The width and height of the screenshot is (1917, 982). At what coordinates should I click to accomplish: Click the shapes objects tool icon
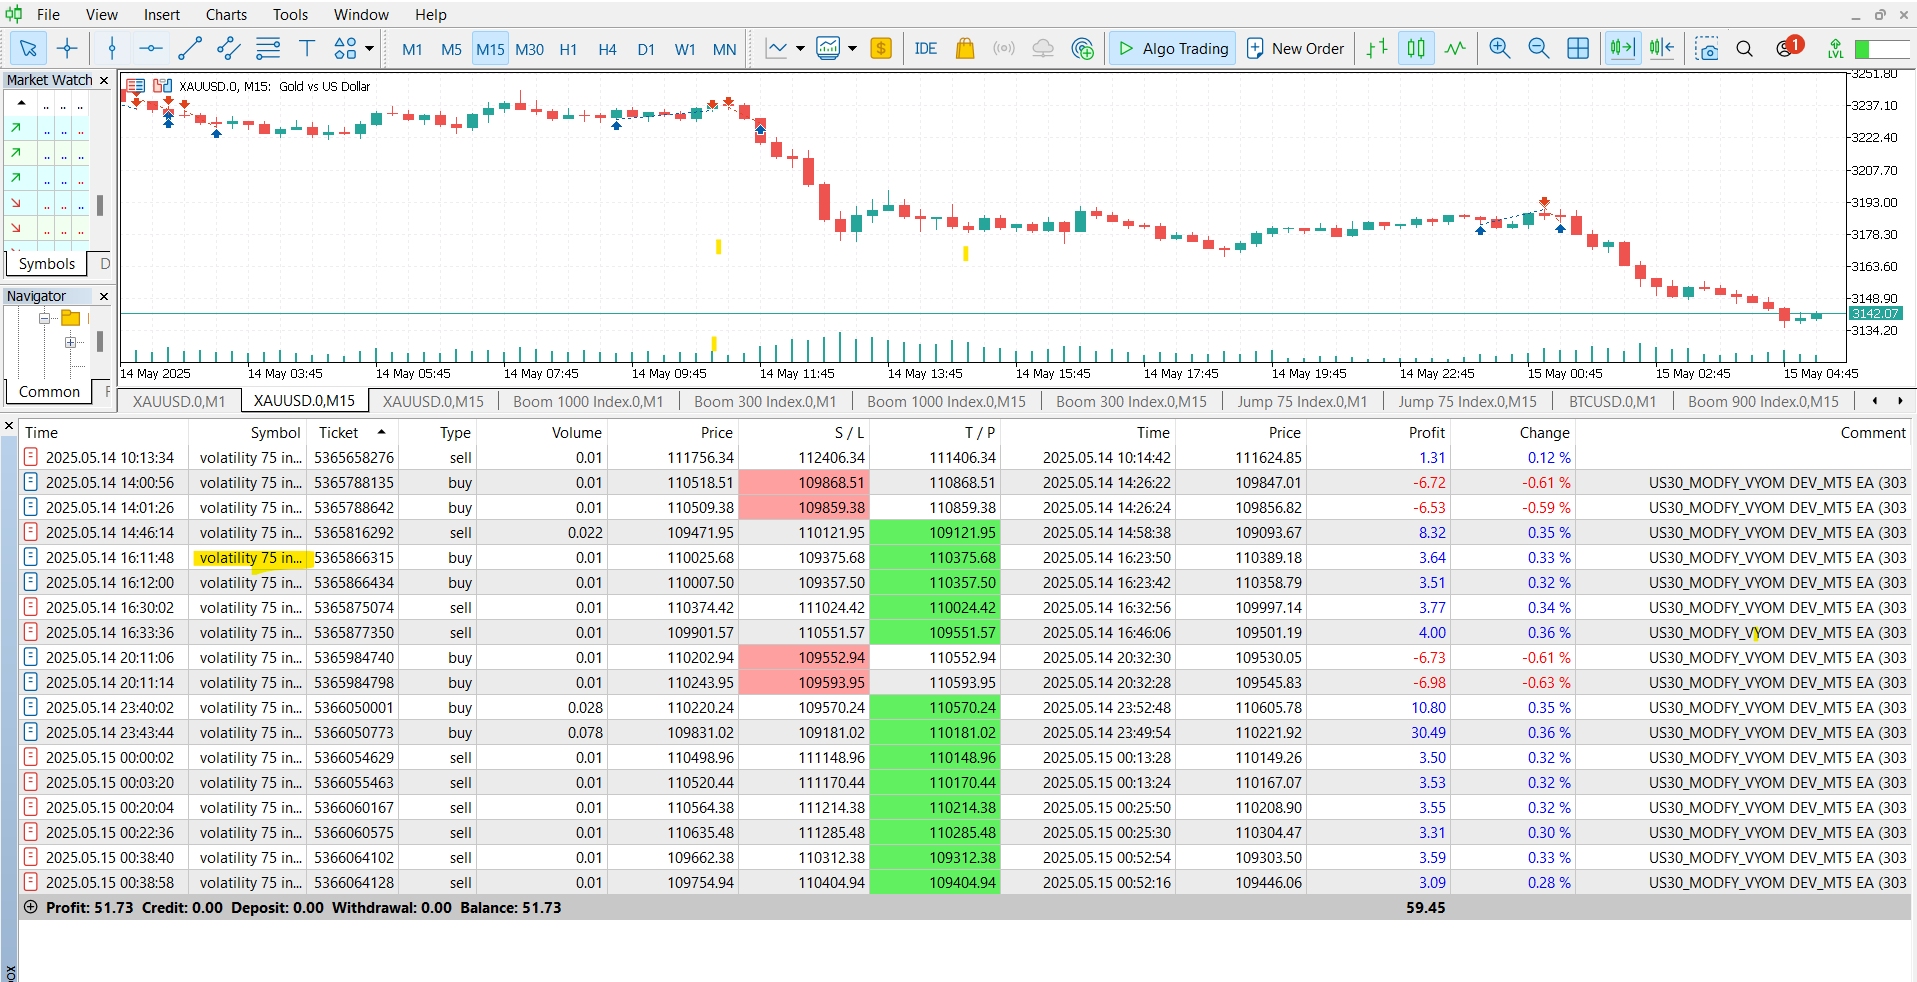pyautogui.click(x=345, y=48)
